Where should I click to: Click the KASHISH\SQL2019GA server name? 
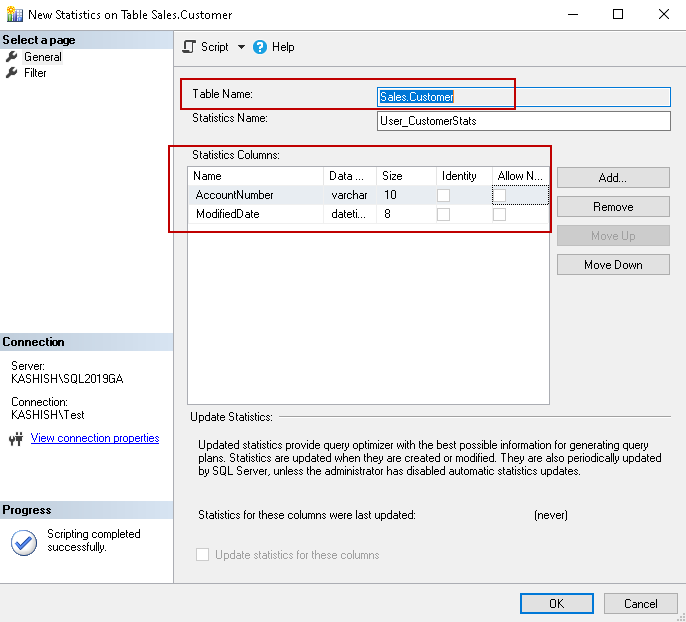pyautogui.click(x=67, y=379)
